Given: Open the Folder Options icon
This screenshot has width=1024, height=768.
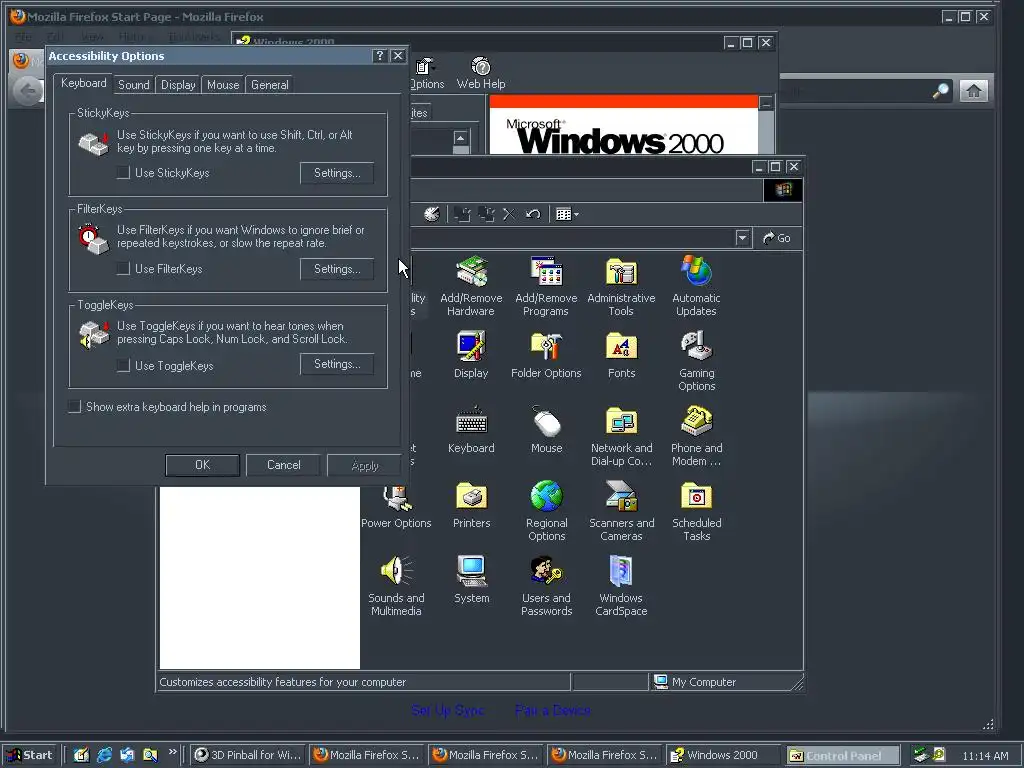Looking at the screenshot, I should point(546,355).
